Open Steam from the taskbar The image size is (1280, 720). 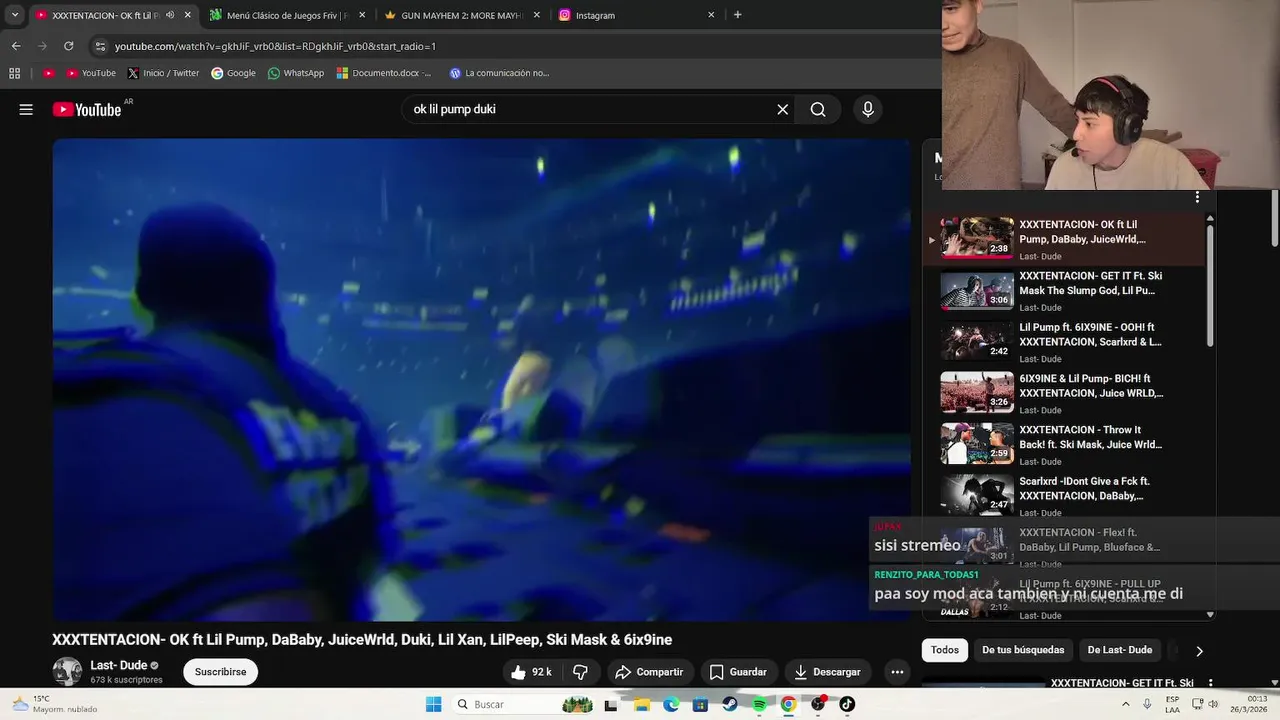click(x=730, y=704)
